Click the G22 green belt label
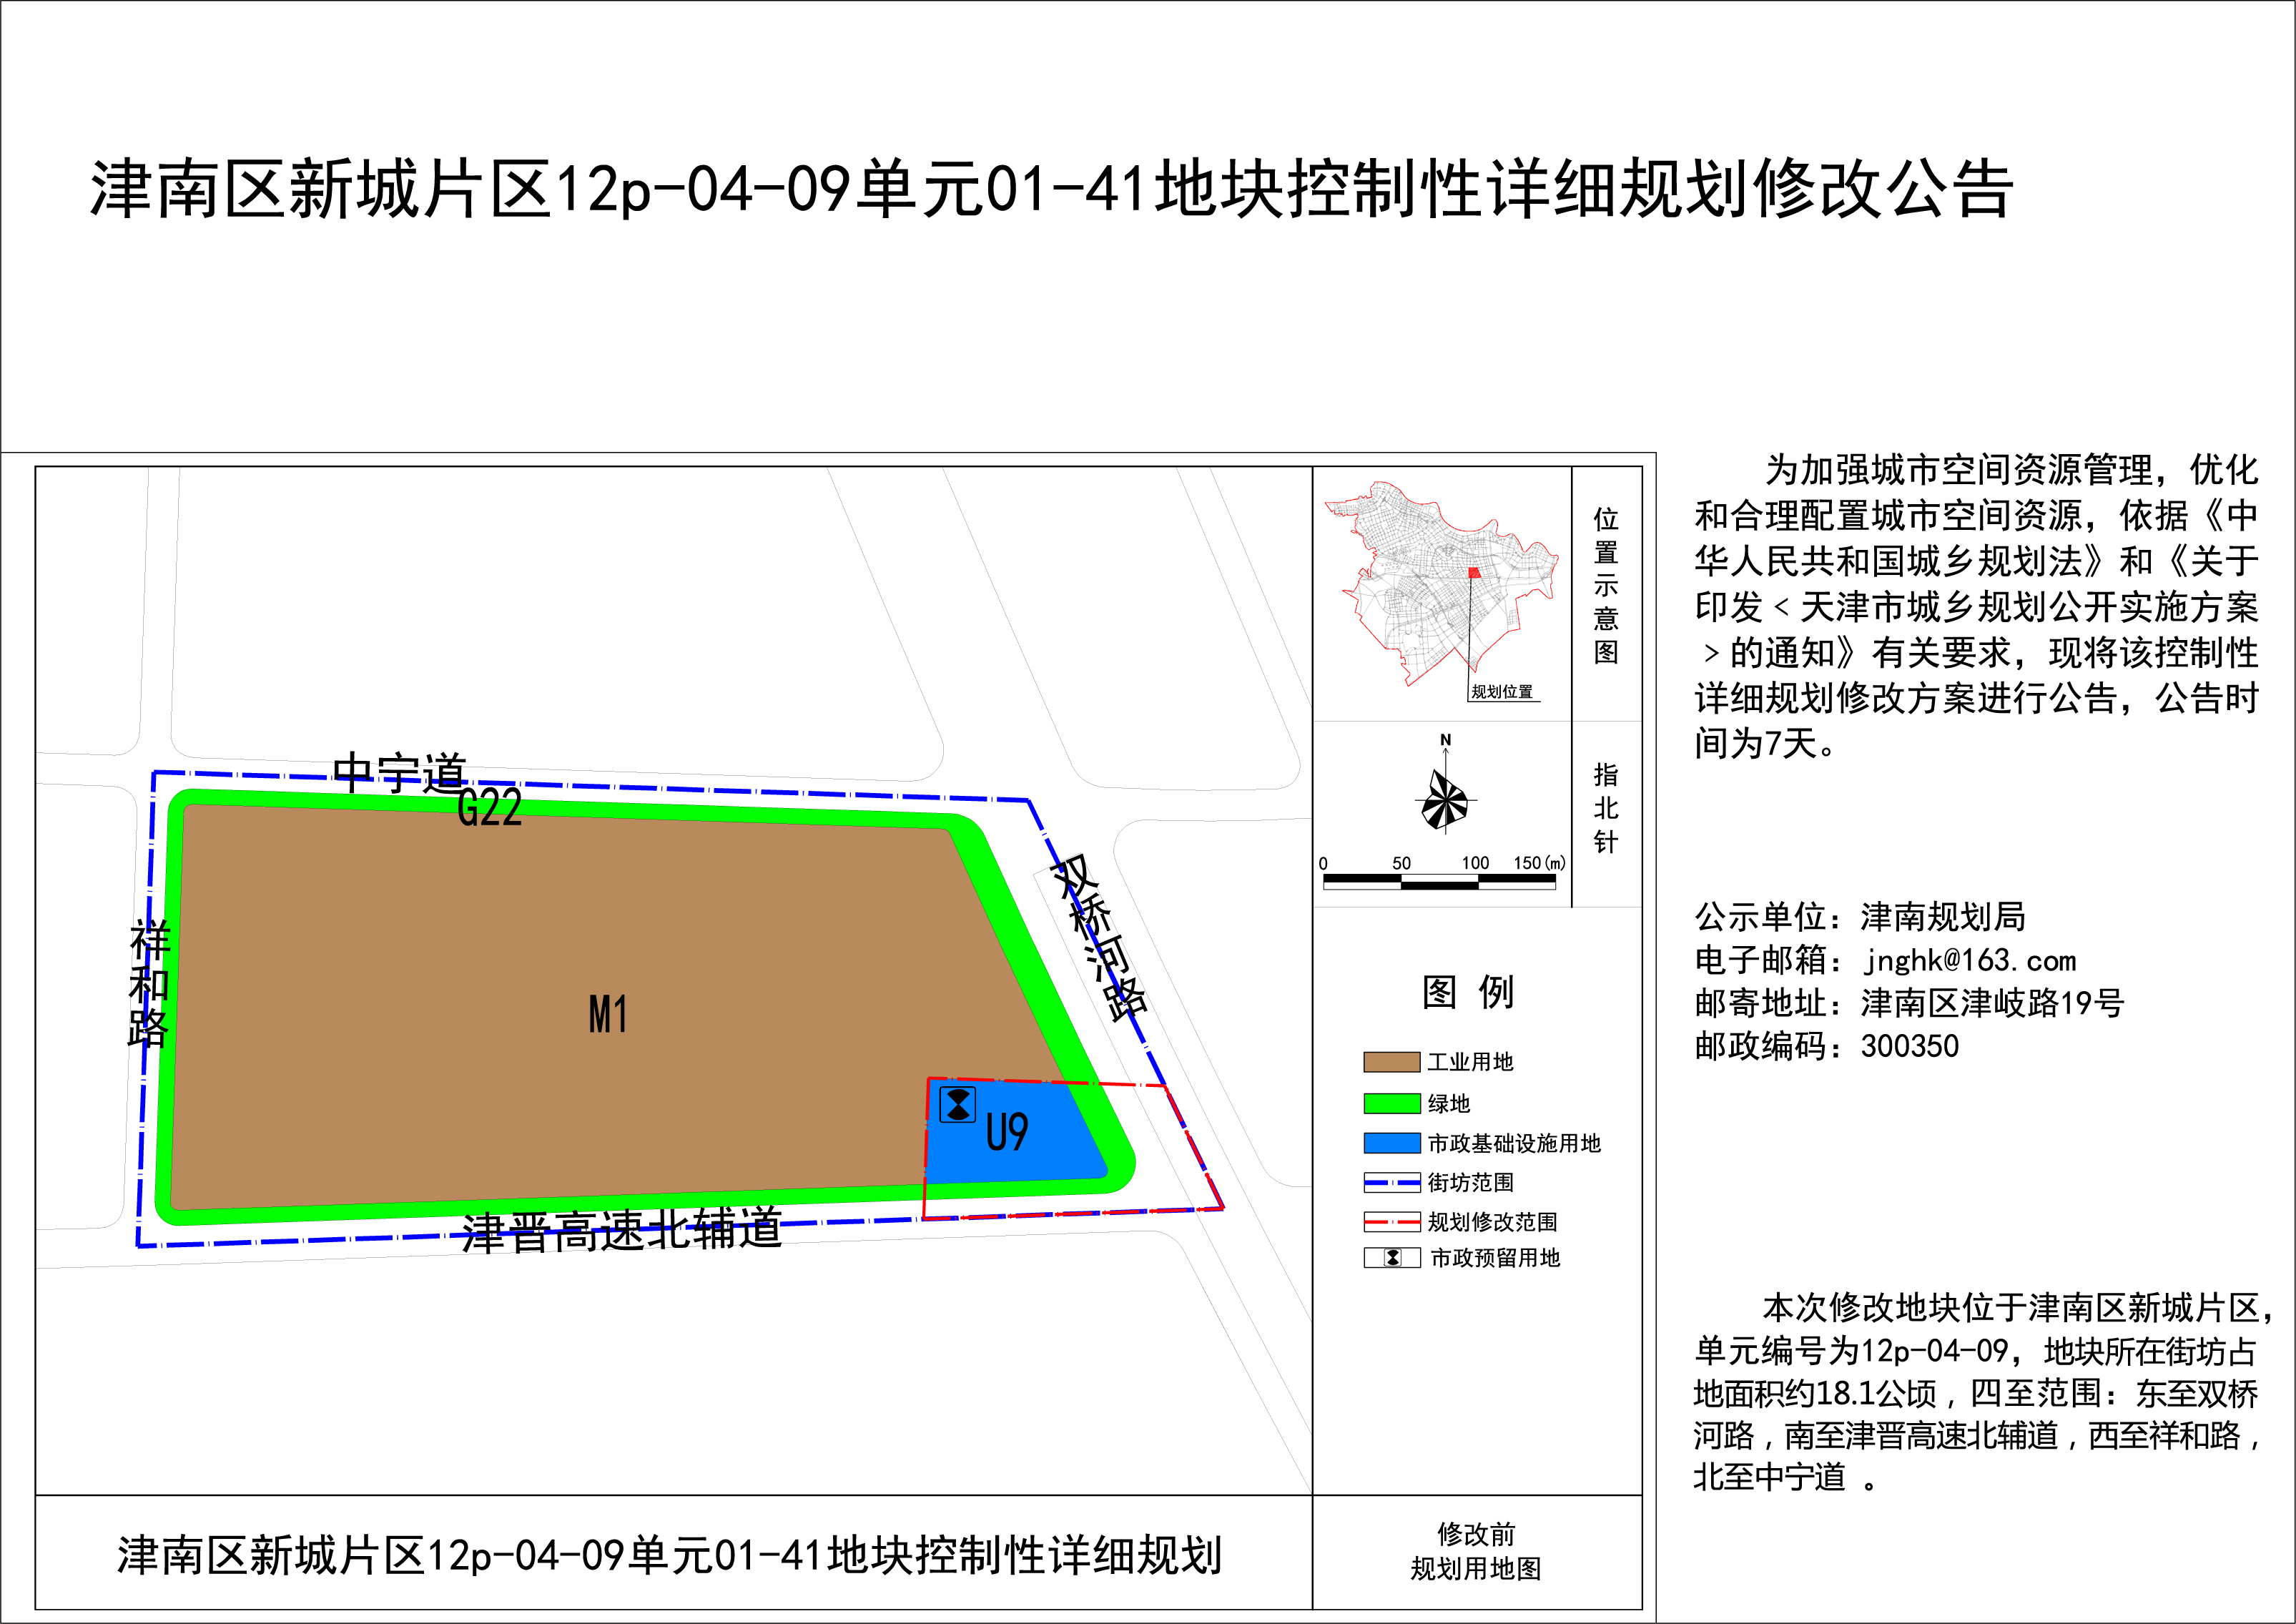The image size is (2296, 1624). click(489, 808)
